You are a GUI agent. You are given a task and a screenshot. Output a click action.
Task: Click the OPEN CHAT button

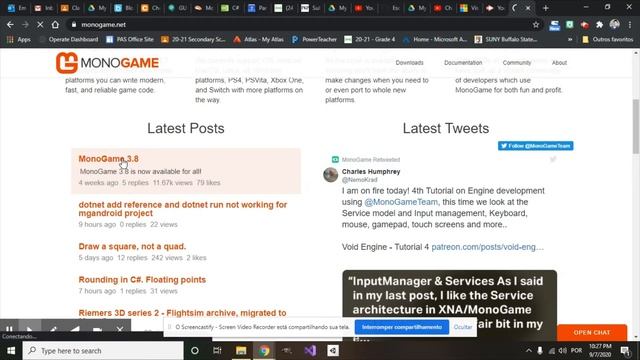click(x=591, y=333)
